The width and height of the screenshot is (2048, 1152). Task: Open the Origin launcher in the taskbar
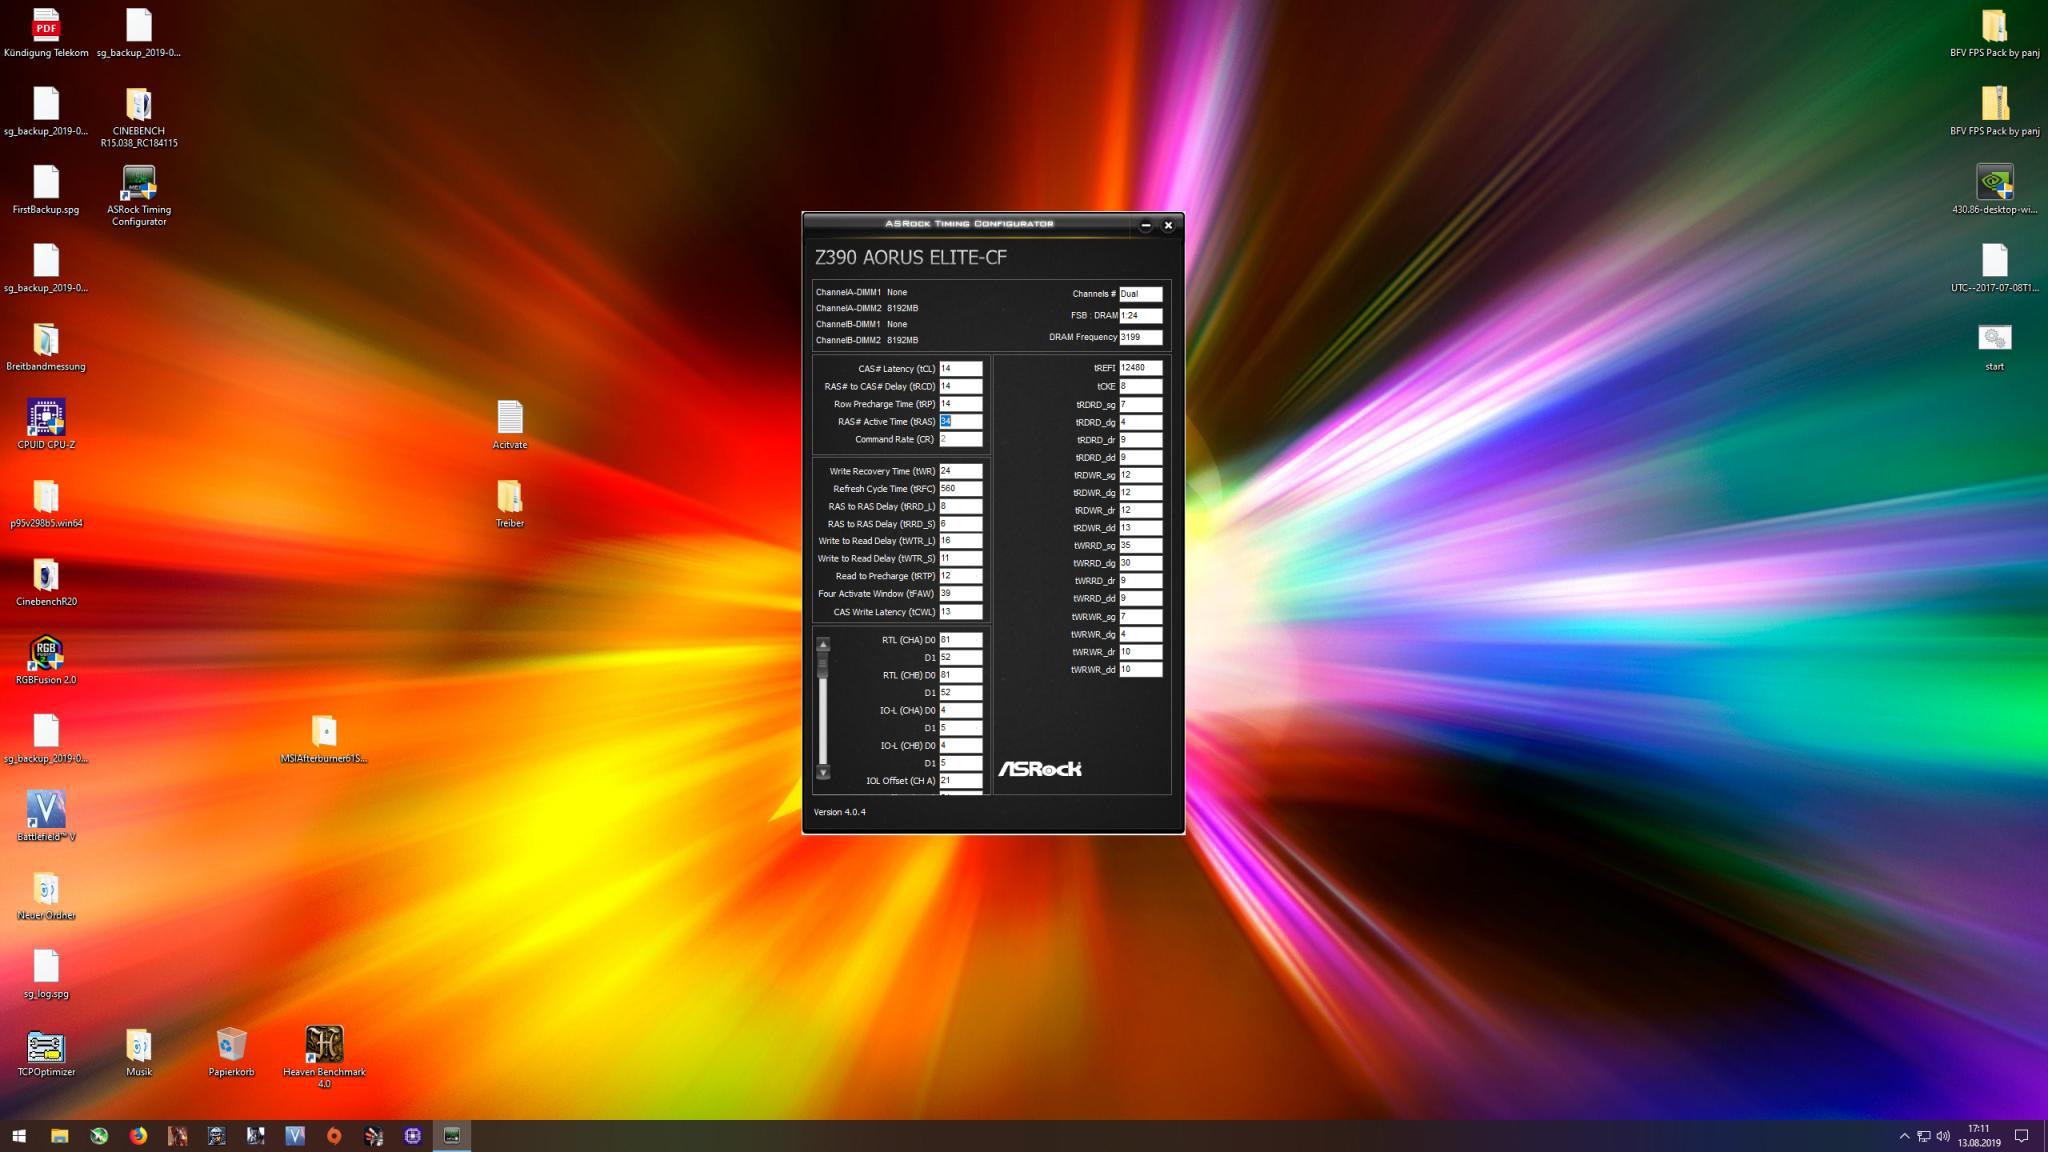334,1136
